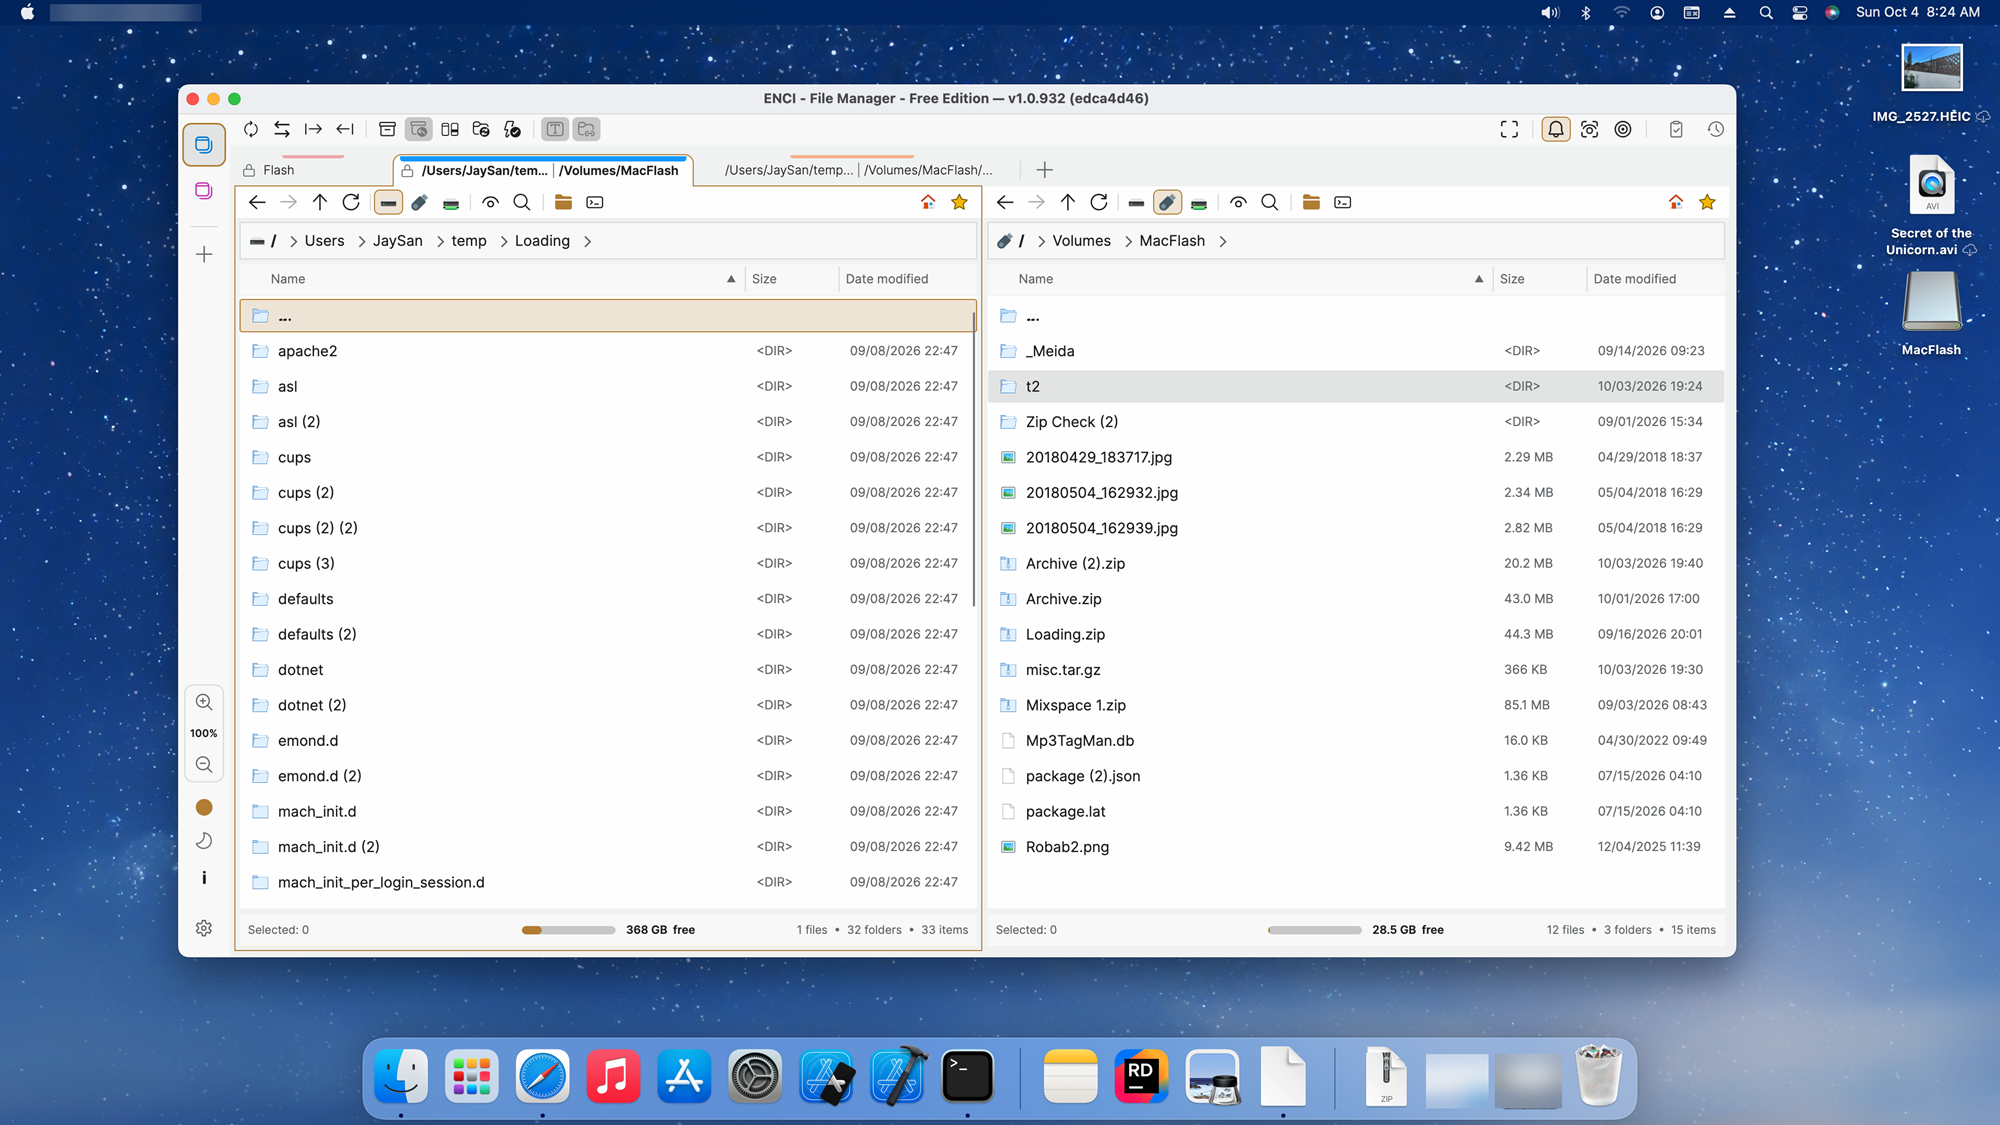Click the orange accent color dot in sidebar
This screenshot has height=1125, width=2000.
pyautogui.click(x=204, y=807)
